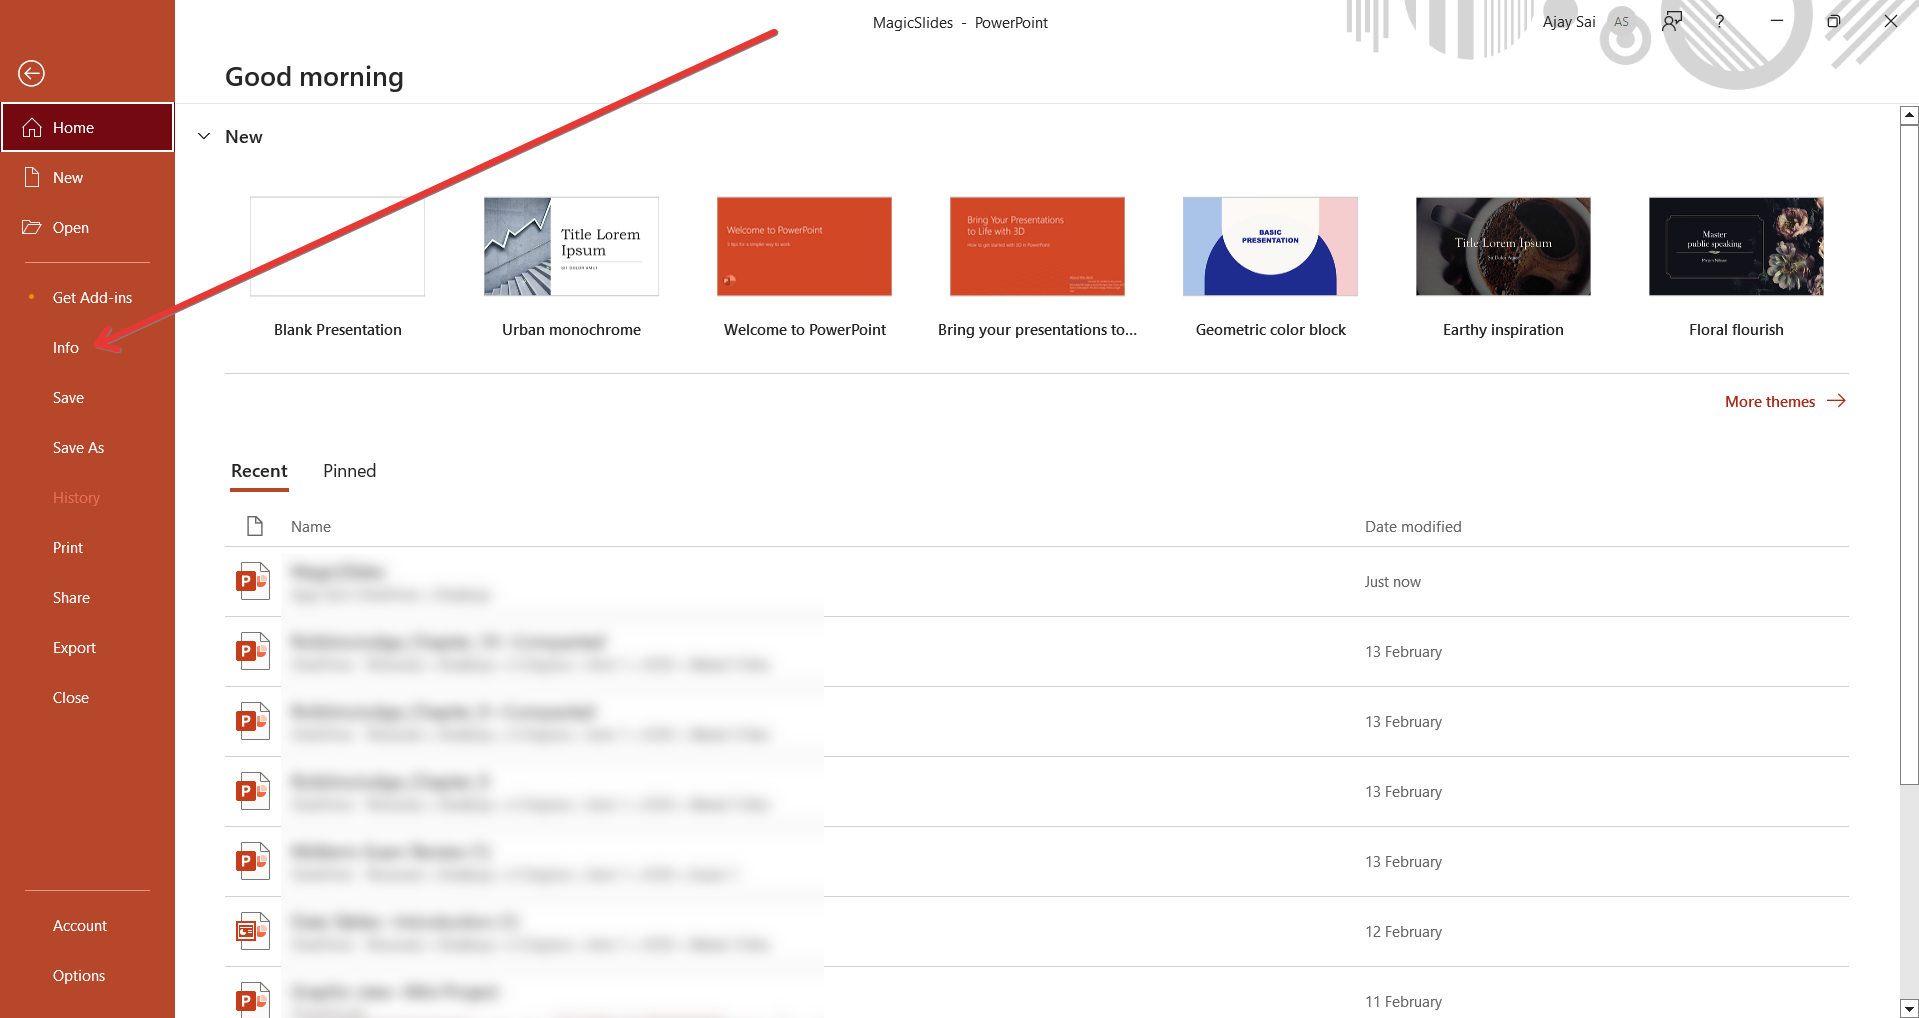Click the Ajay Sai account name
The width and height of the screenshot is (1919, 1018).
[1569, 21]
